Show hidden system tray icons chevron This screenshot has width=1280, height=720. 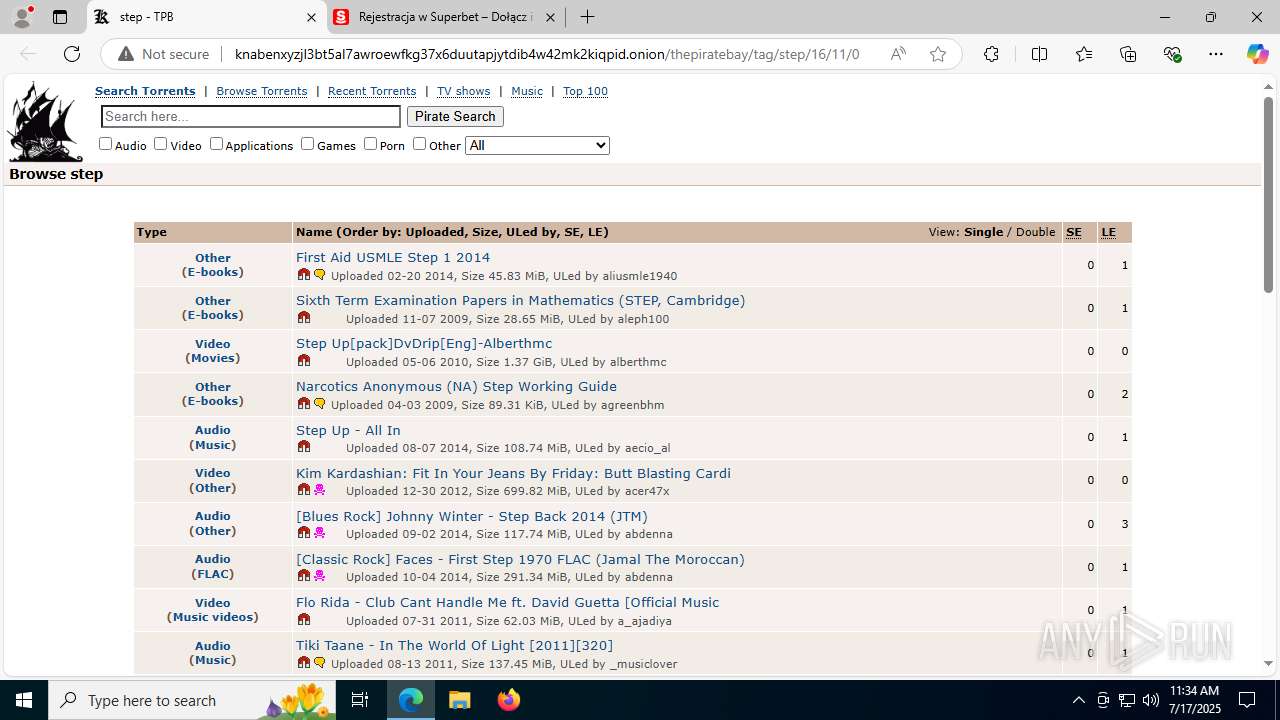click(1078, 700)
